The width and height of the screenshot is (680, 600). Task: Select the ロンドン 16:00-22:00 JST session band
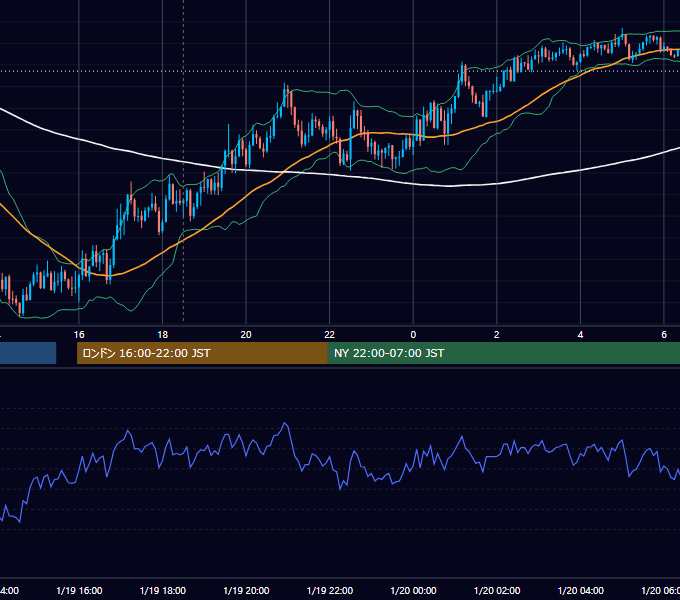[202, 353]
